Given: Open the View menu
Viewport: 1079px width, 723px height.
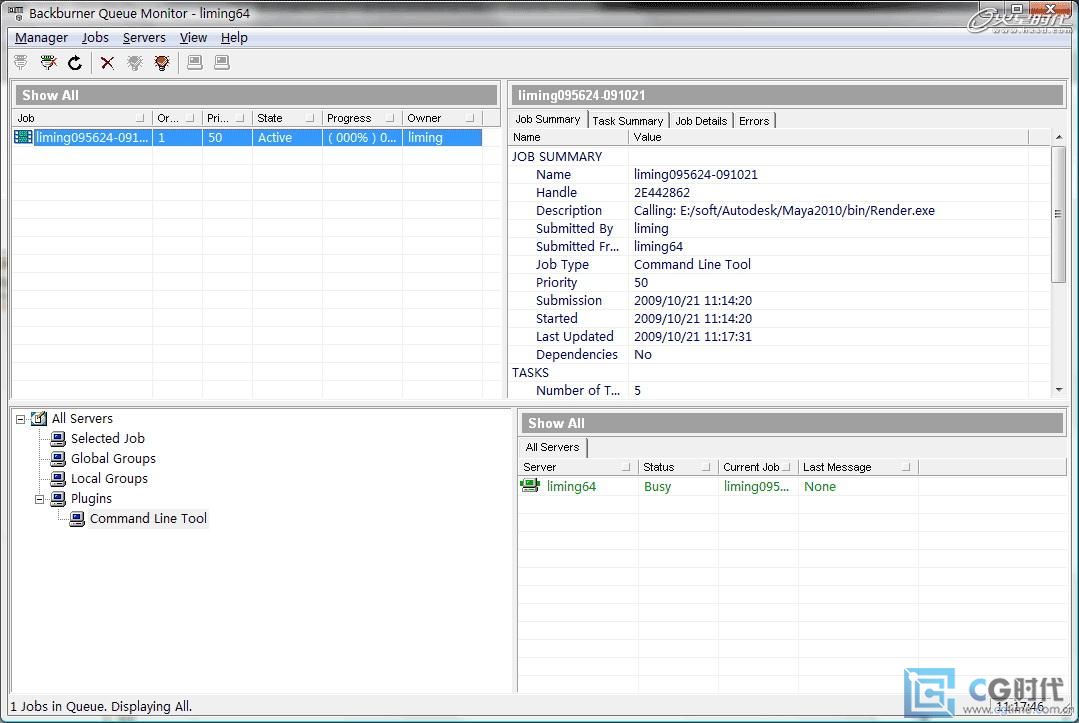Looking at the screenshot, I should (x=193, y=37).
